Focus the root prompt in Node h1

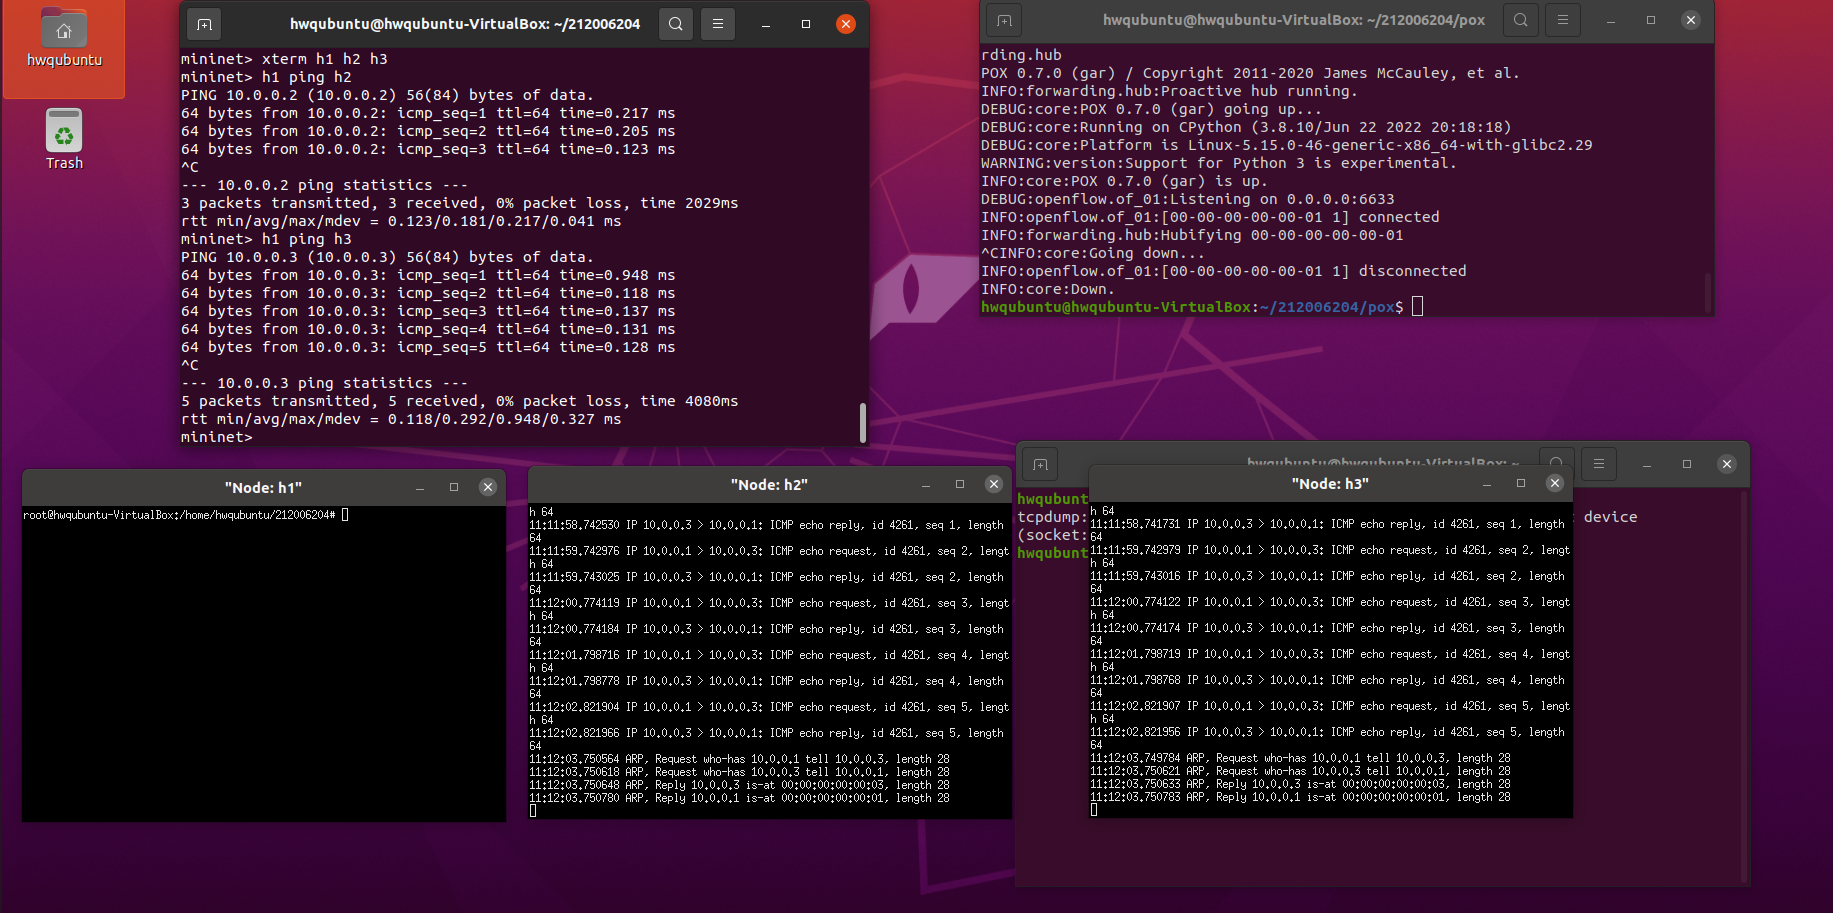[345, 515]
